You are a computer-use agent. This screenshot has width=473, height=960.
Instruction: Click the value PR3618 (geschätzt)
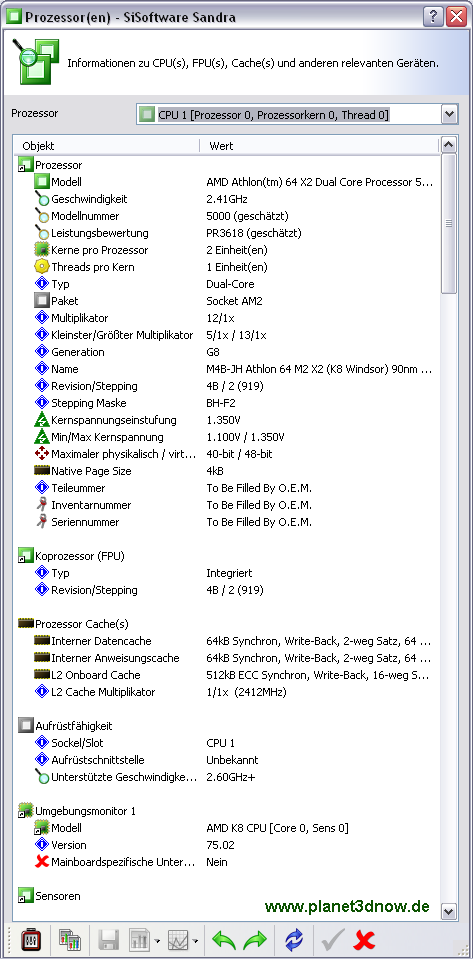click(254, 233)
